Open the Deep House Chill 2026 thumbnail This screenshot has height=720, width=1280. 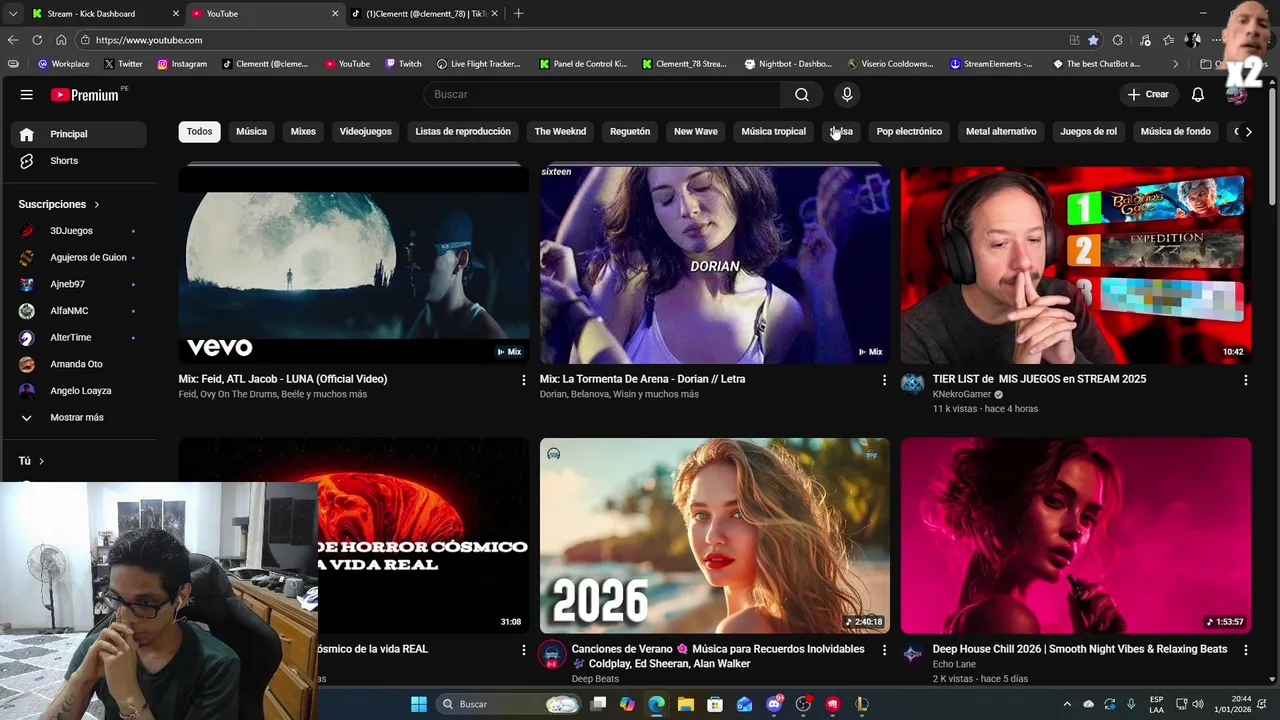click(1076, 536)
